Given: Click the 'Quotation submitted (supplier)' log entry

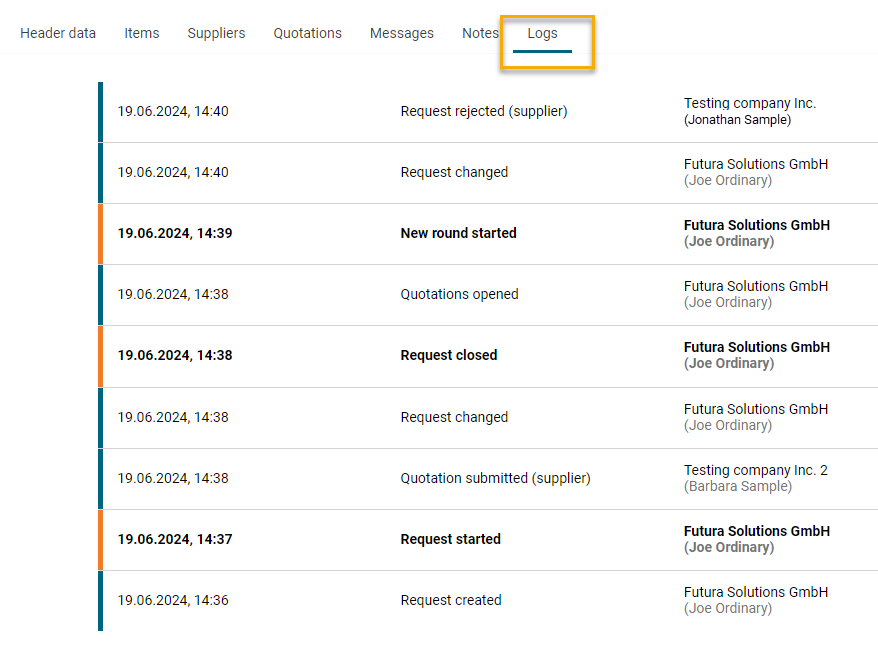Looking at the screenshot, I should coord(496,478).
